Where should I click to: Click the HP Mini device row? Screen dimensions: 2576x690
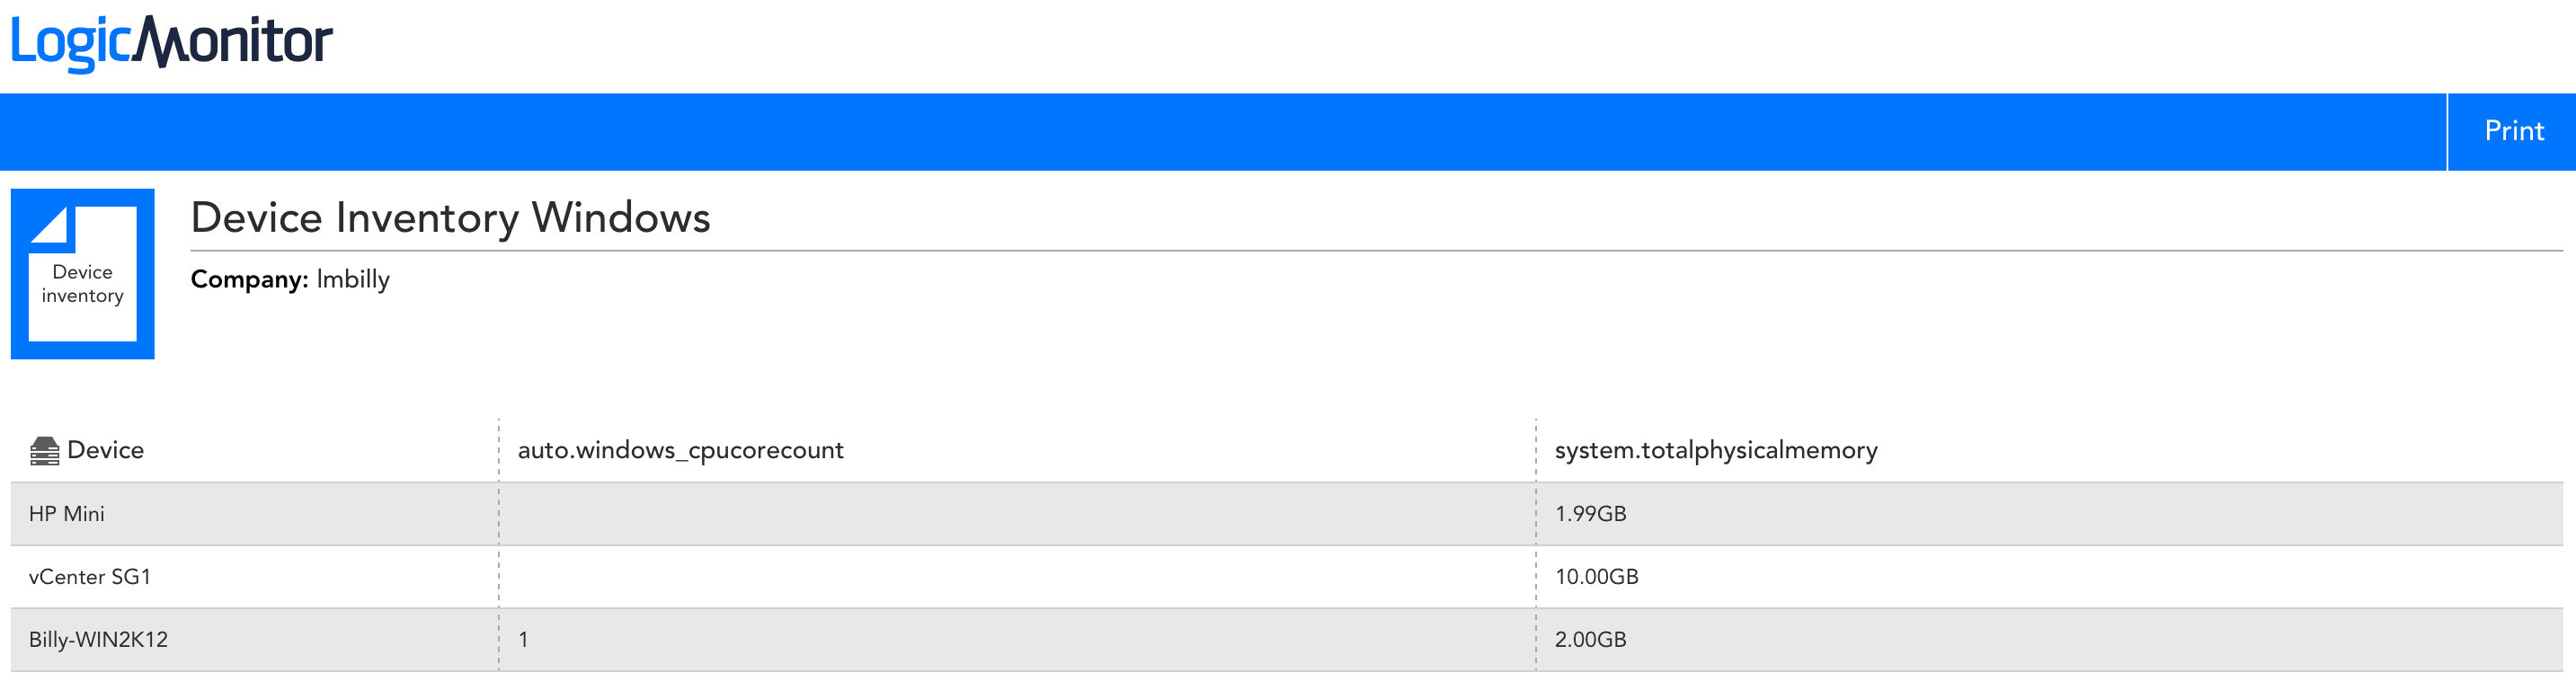1287,514
